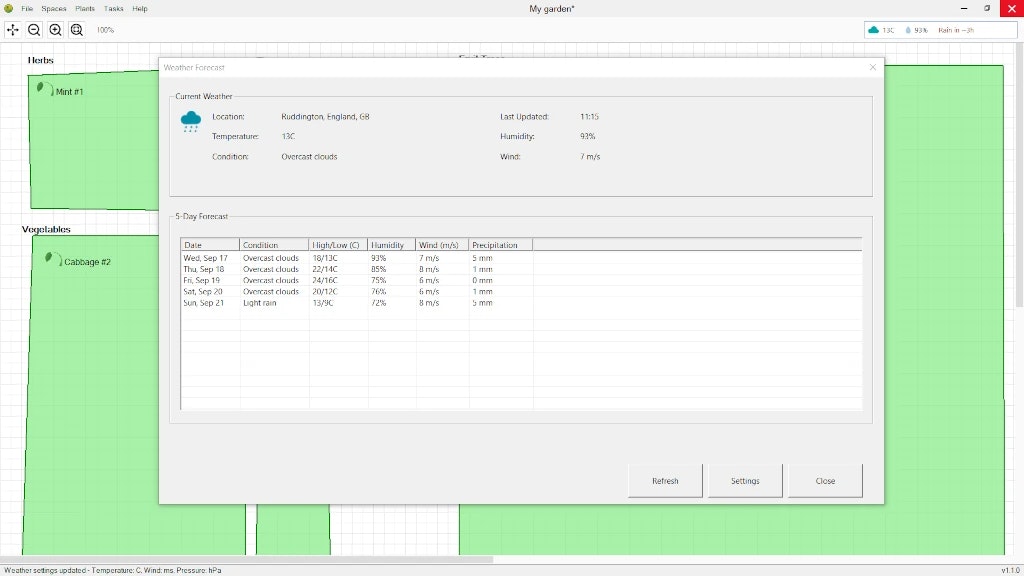
Task: Open the Help menu
Action: pos(139,8)
